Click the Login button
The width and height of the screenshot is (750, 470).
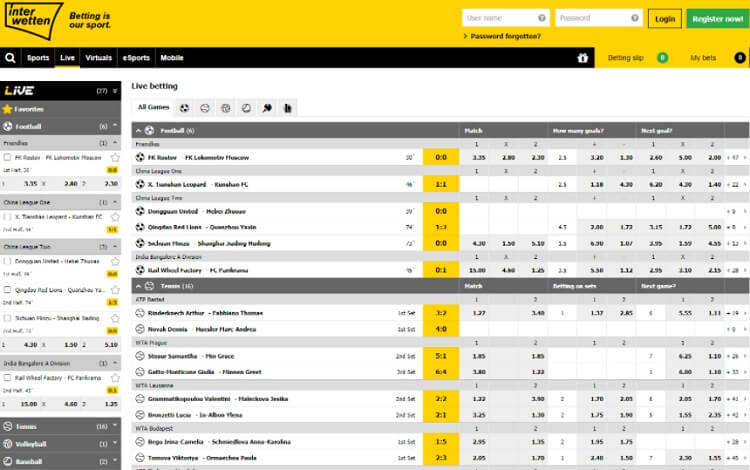pos(665,19)
